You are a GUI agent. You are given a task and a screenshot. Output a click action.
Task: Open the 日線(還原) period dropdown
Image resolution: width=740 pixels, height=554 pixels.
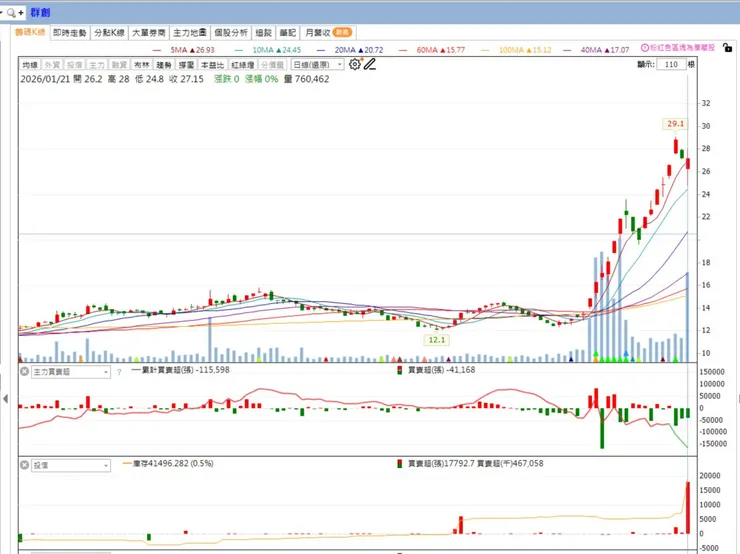pos(317,65)
